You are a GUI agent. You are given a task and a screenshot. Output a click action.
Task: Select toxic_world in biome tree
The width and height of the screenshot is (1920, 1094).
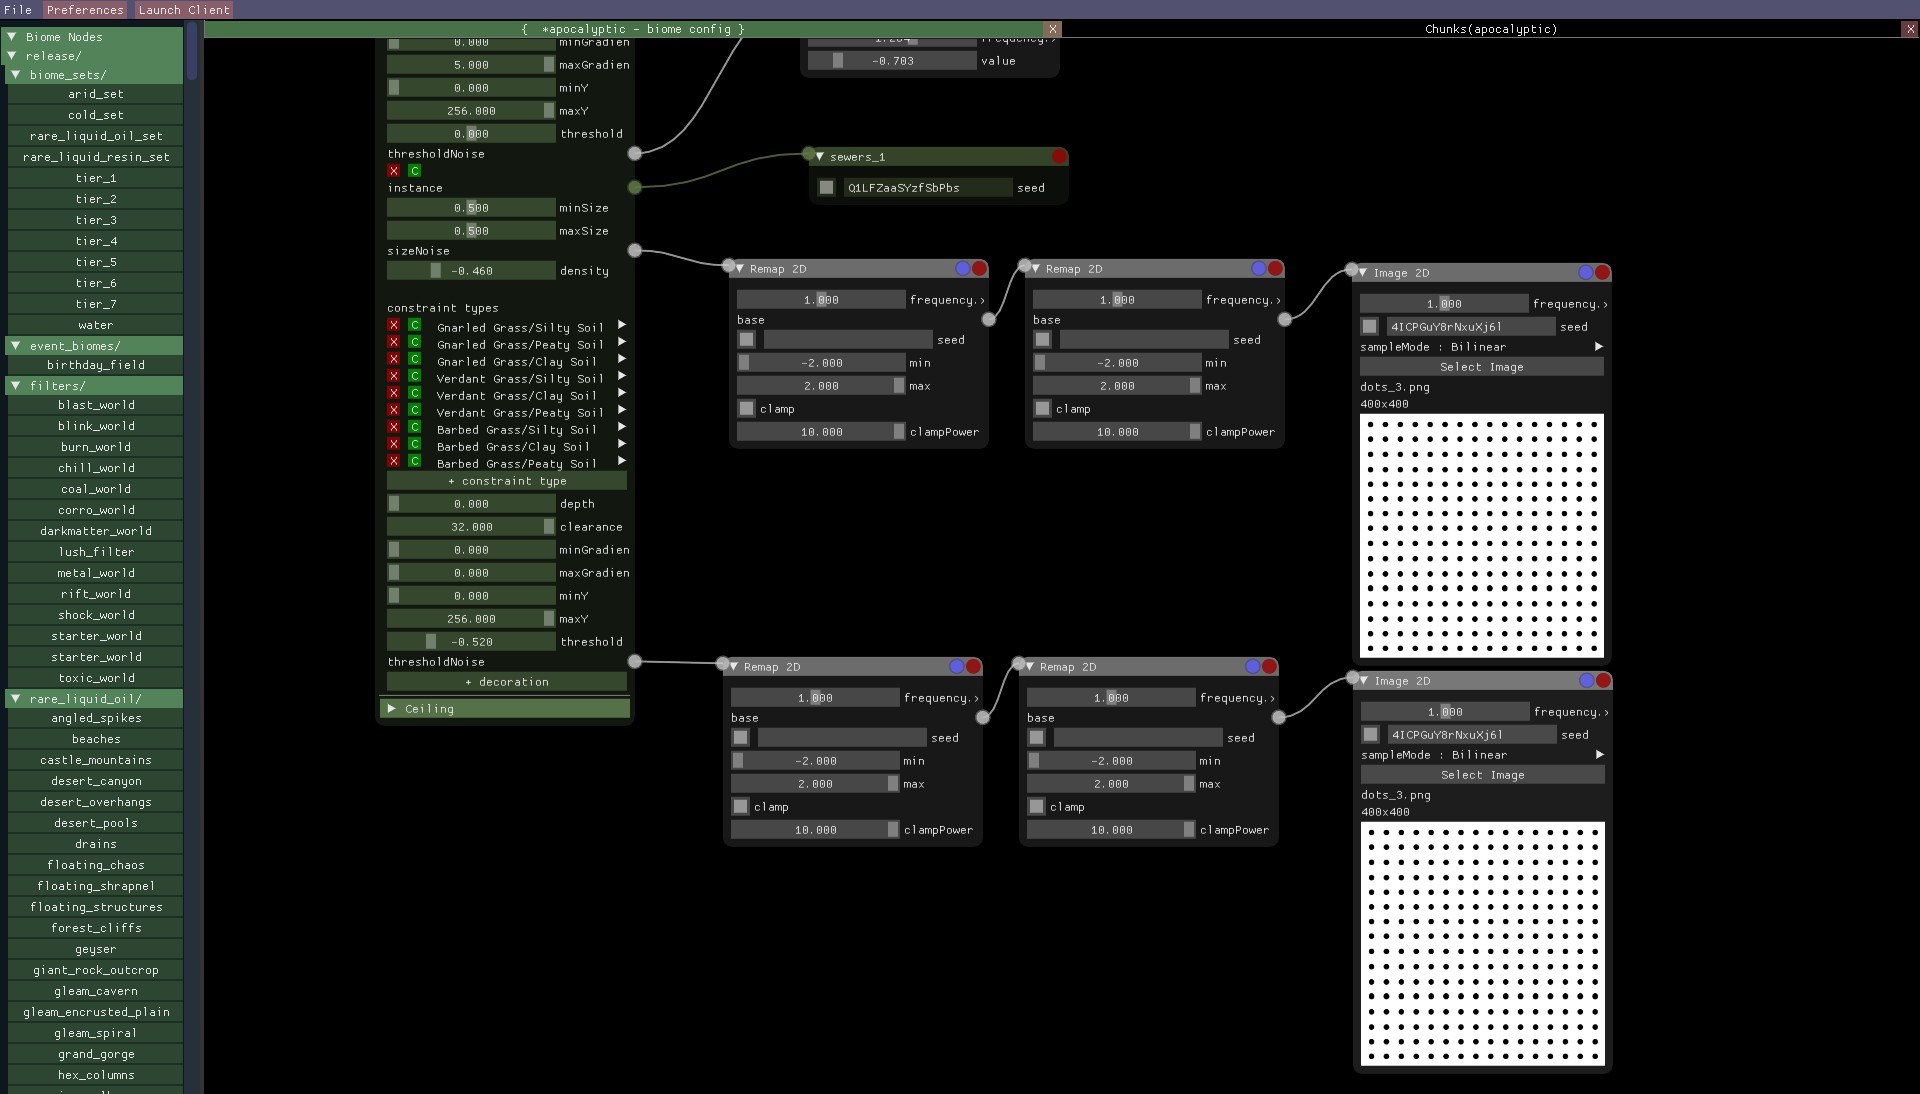(x=96, y=678)
